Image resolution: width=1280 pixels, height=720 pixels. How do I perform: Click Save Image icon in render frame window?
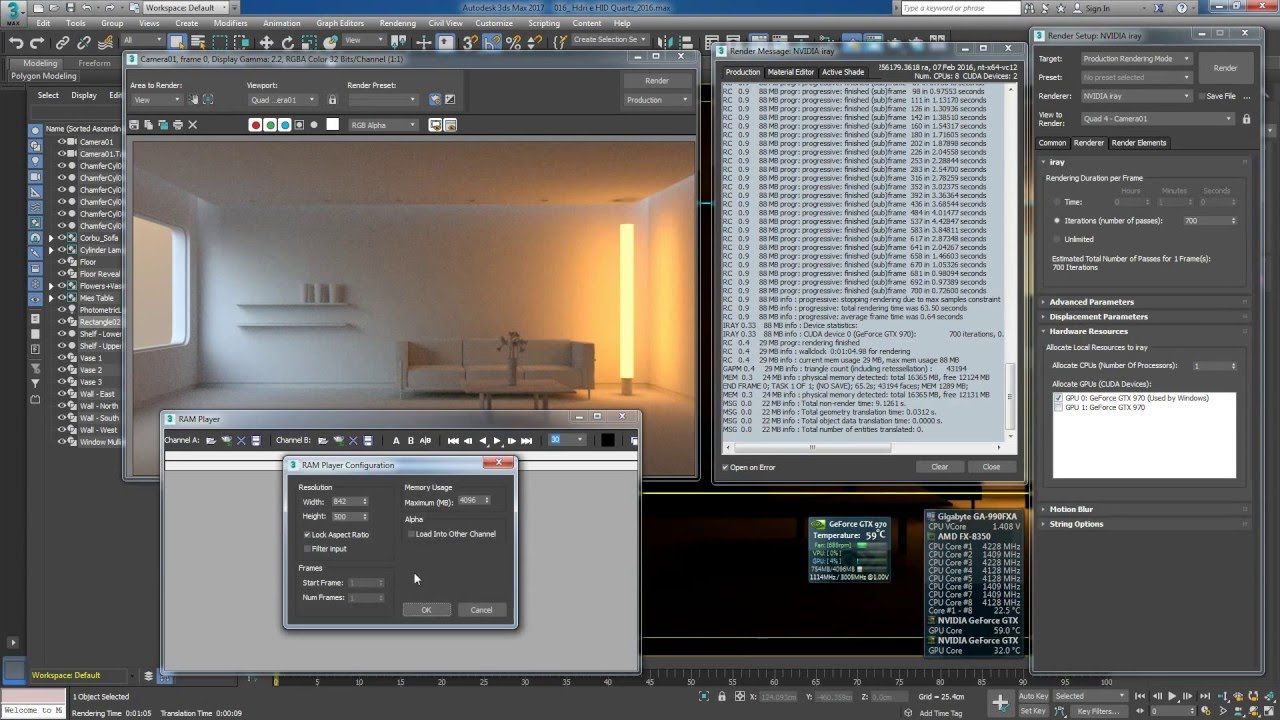134,125
